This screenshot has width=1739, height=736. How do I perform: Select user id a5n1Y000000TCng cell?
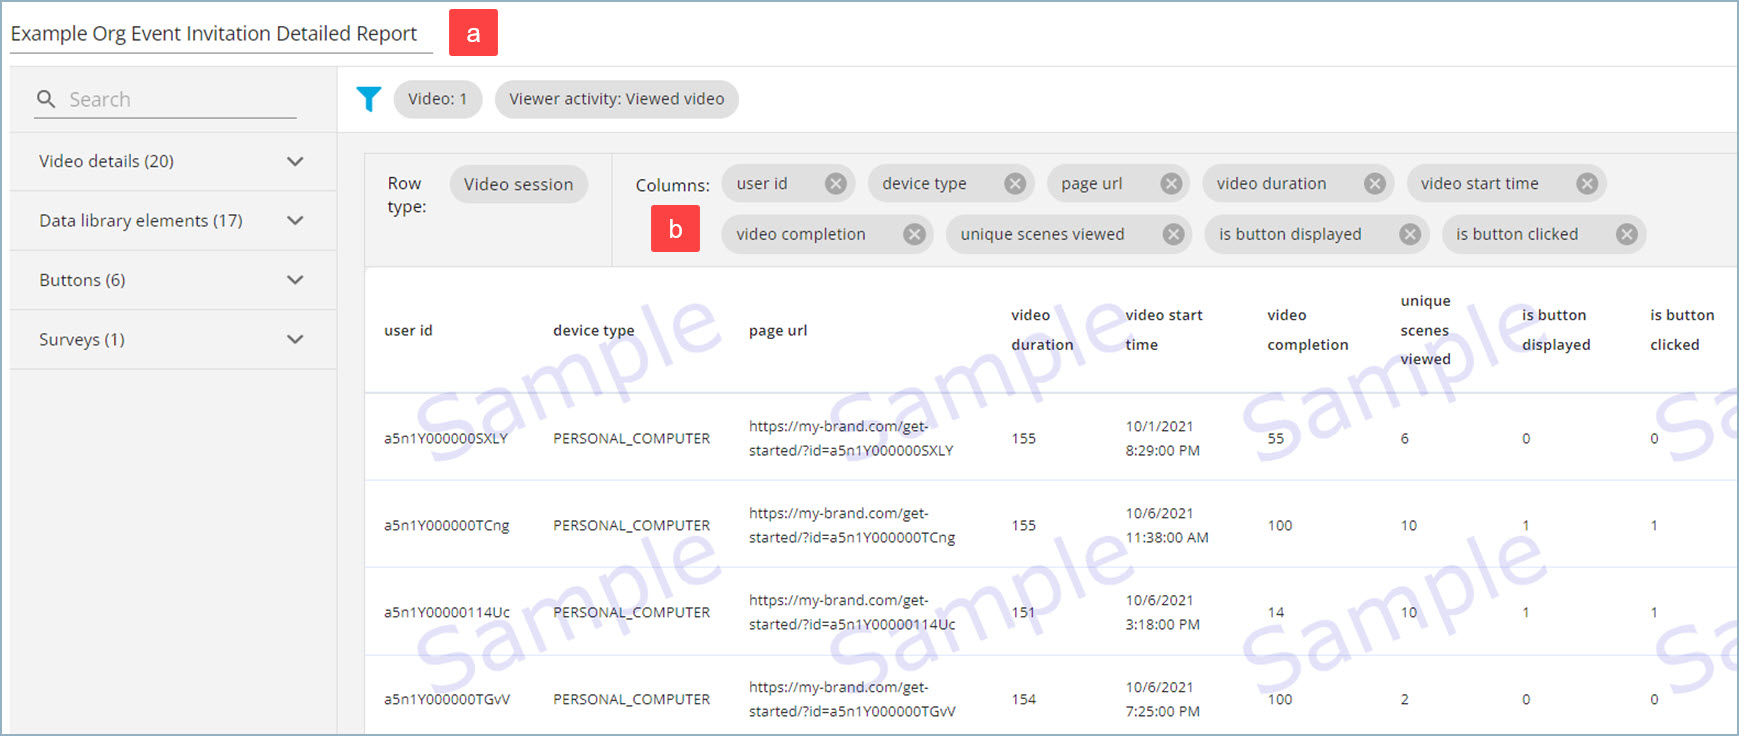coord(447,525)
